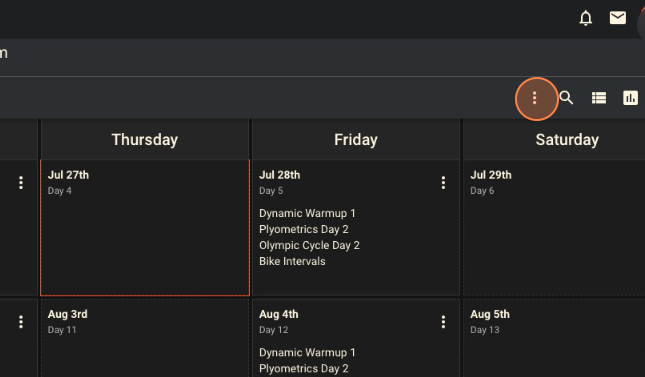Open Jul 28th day options menu
Image resolution: width=645 pixels, height=377 pixels.
(x=443, y=183)
